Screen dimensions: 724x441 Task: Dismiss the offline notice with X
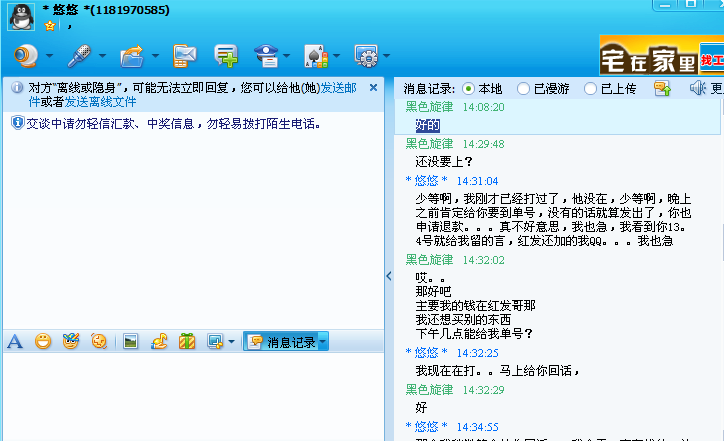point(374,87)
